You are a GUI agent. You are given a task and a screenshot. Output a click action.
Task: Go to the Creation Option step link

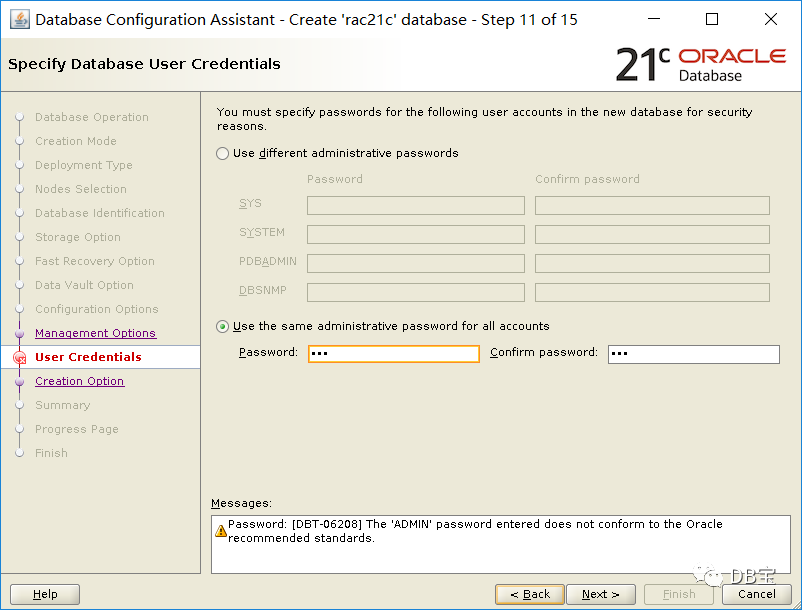tap(79, 381)
